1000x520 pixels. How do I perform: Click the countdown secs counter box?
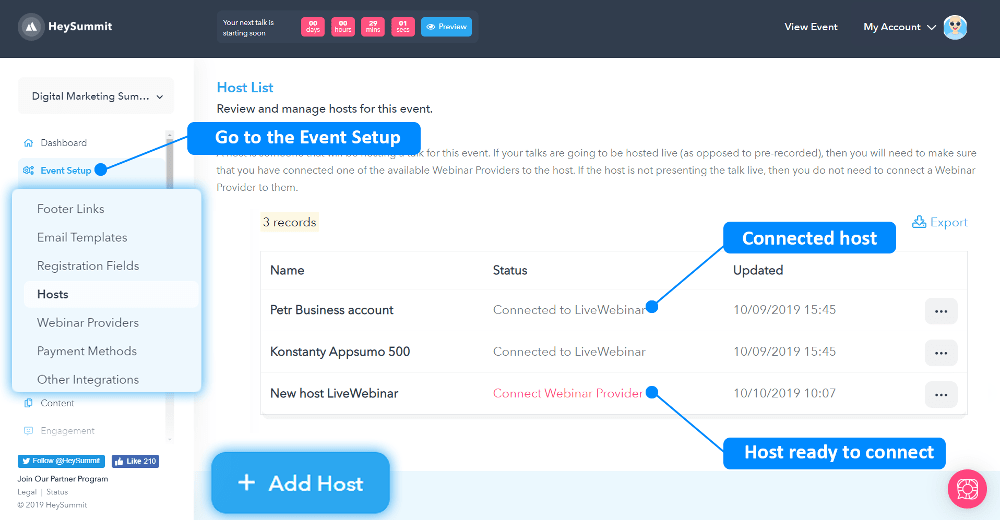[x=402, y=27]
